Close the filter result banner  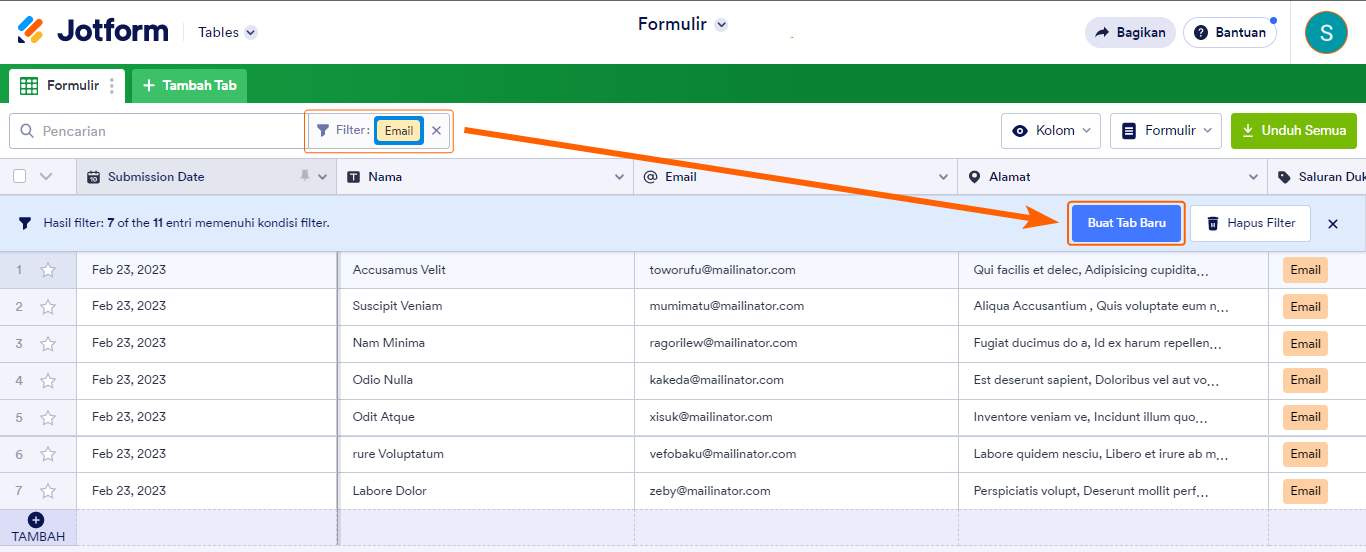coord(1333,224)
